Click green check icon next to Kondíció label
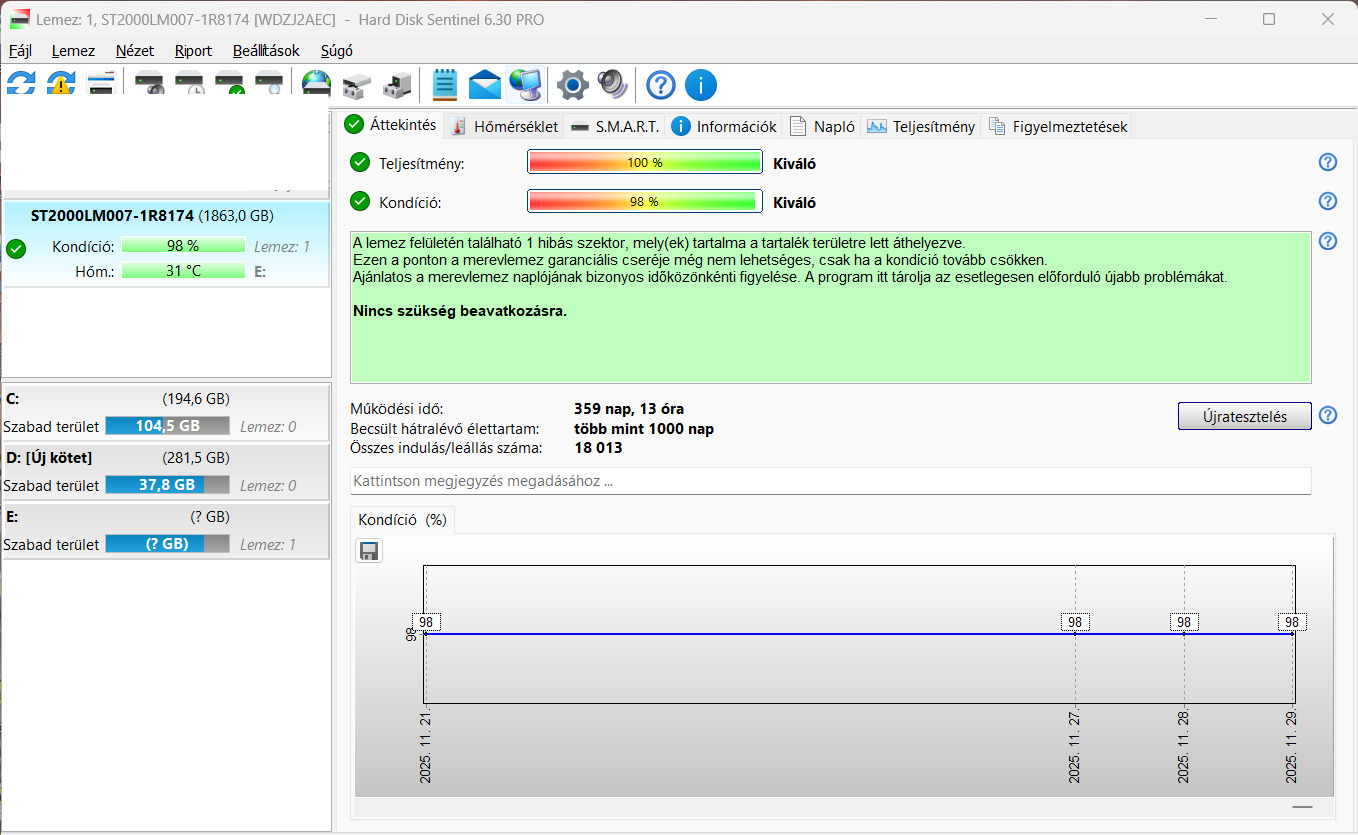Screen dimensions: 1358x835 point(360,202)
